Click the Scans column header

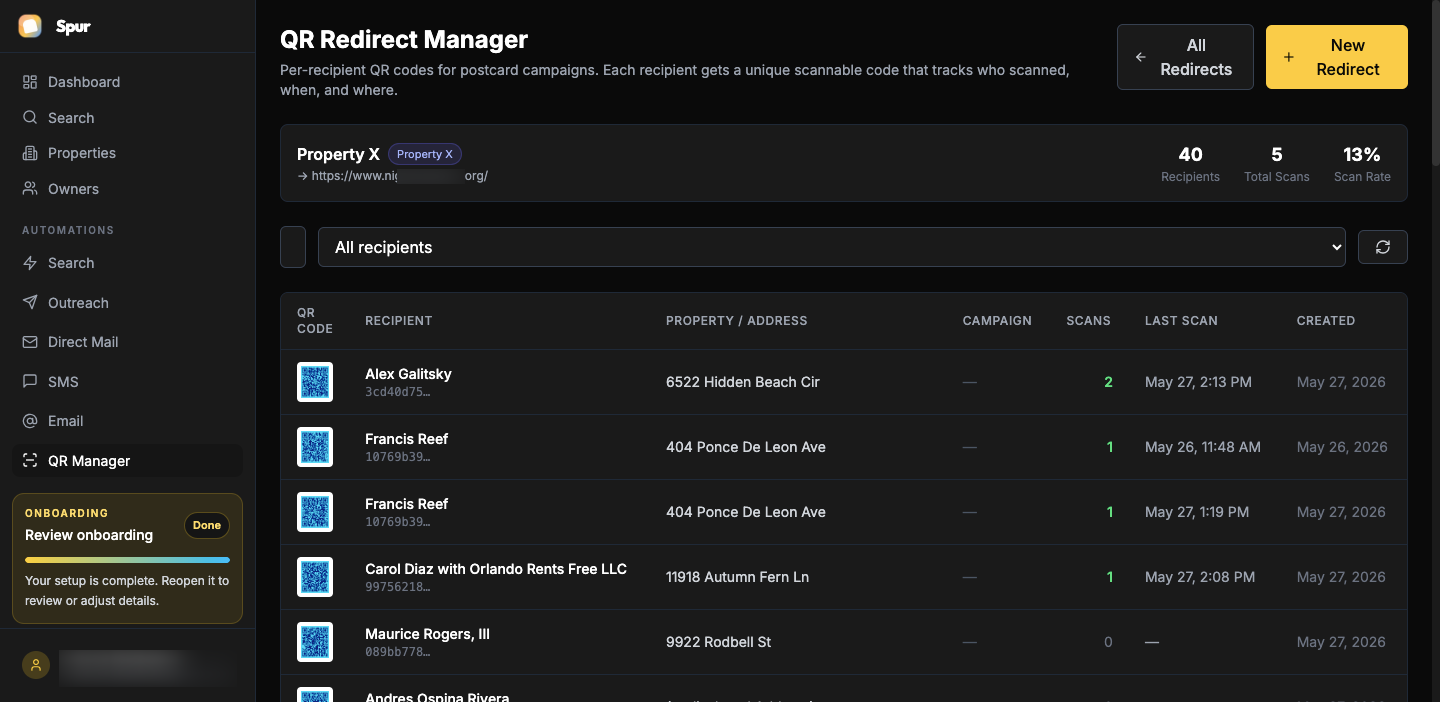1089,321
